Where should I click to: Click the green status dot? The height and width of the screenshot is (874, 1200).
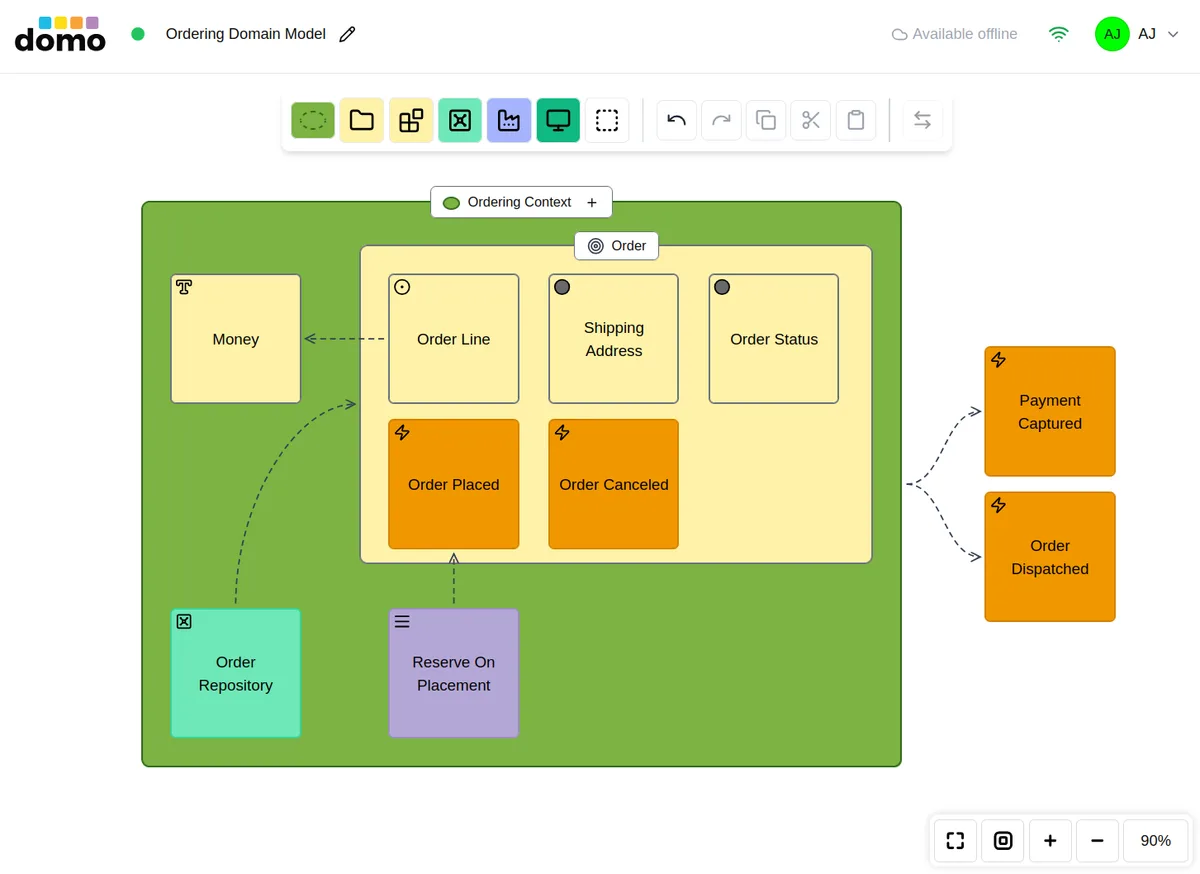(x=138, y=34)
